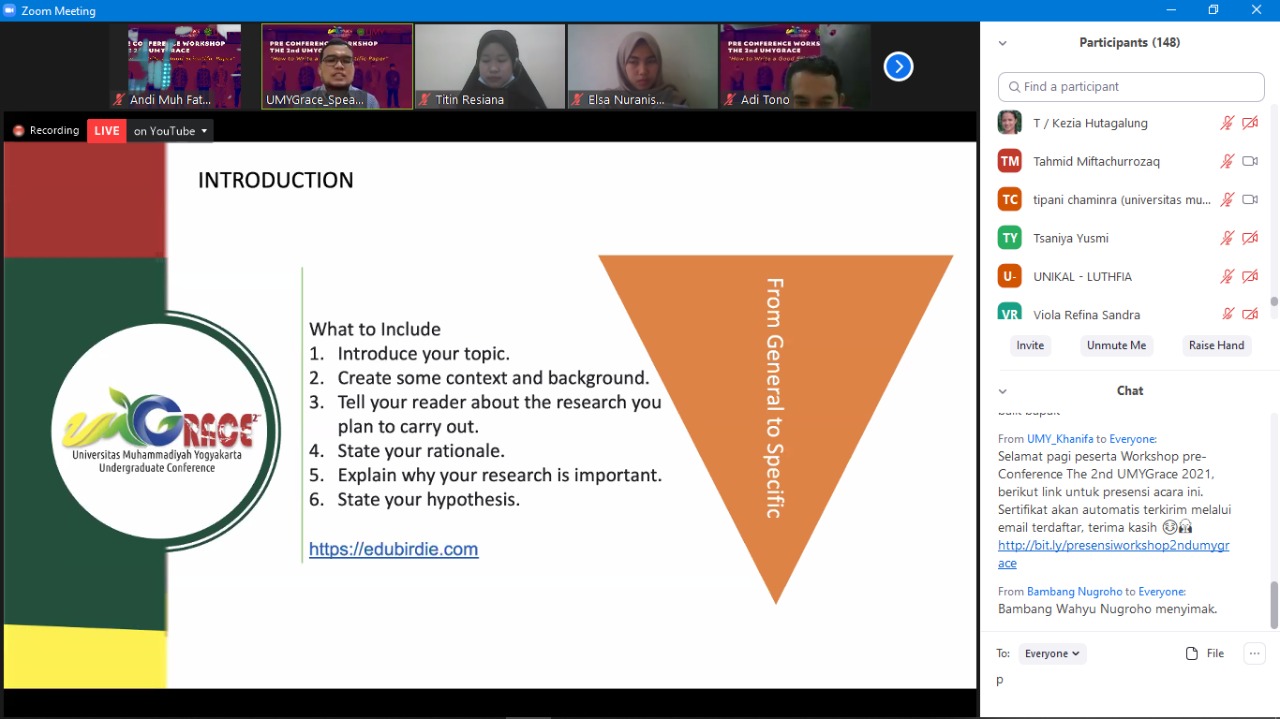Image resolution: width=1280 pixels, height=719 pixels.
Task: Click the camera icon for tipani chaminra
Action: point(1250,199)
